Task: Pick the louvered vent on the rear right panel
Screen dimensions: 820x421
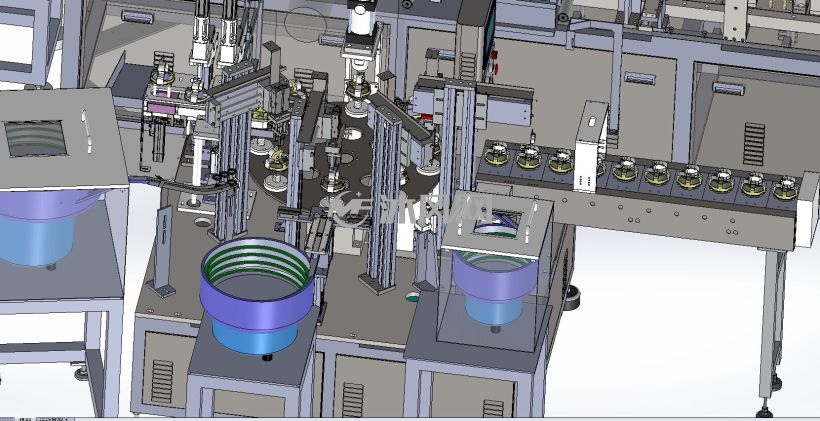Action: coord(754,144)
